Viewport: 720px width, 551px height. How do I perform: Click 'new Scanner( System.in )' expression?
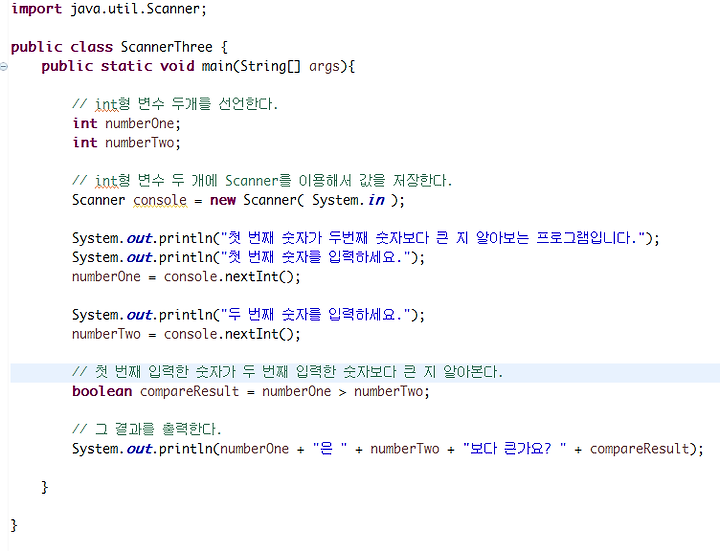point(306,200)
